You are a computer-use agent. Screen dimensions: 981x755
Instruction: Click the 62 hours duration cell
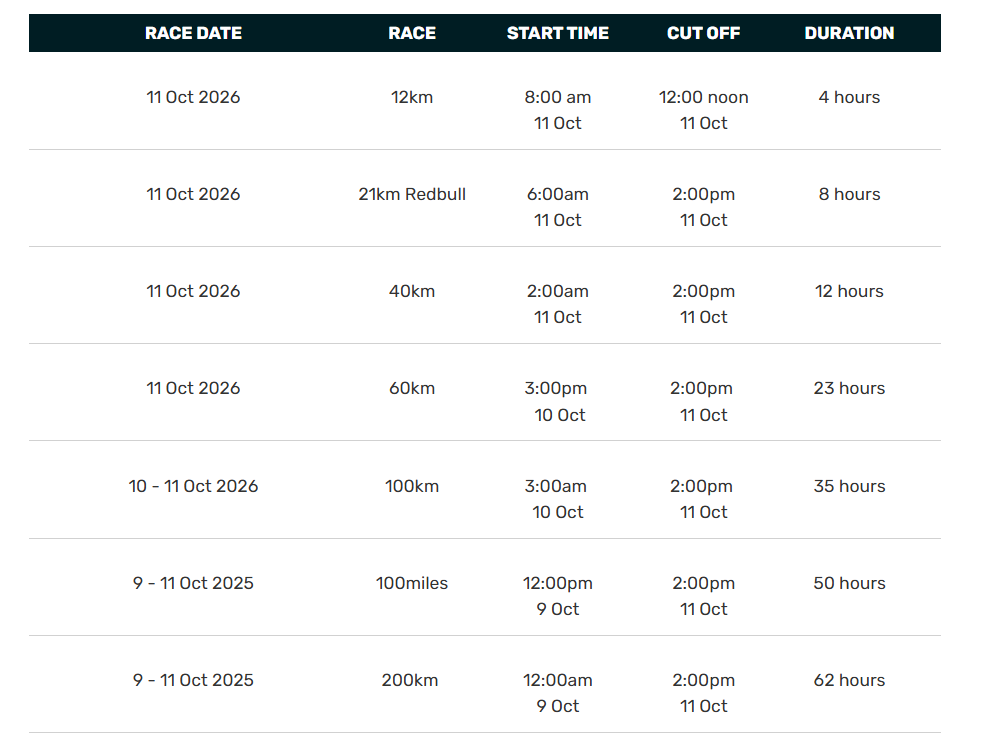click(x=849, y=680)
